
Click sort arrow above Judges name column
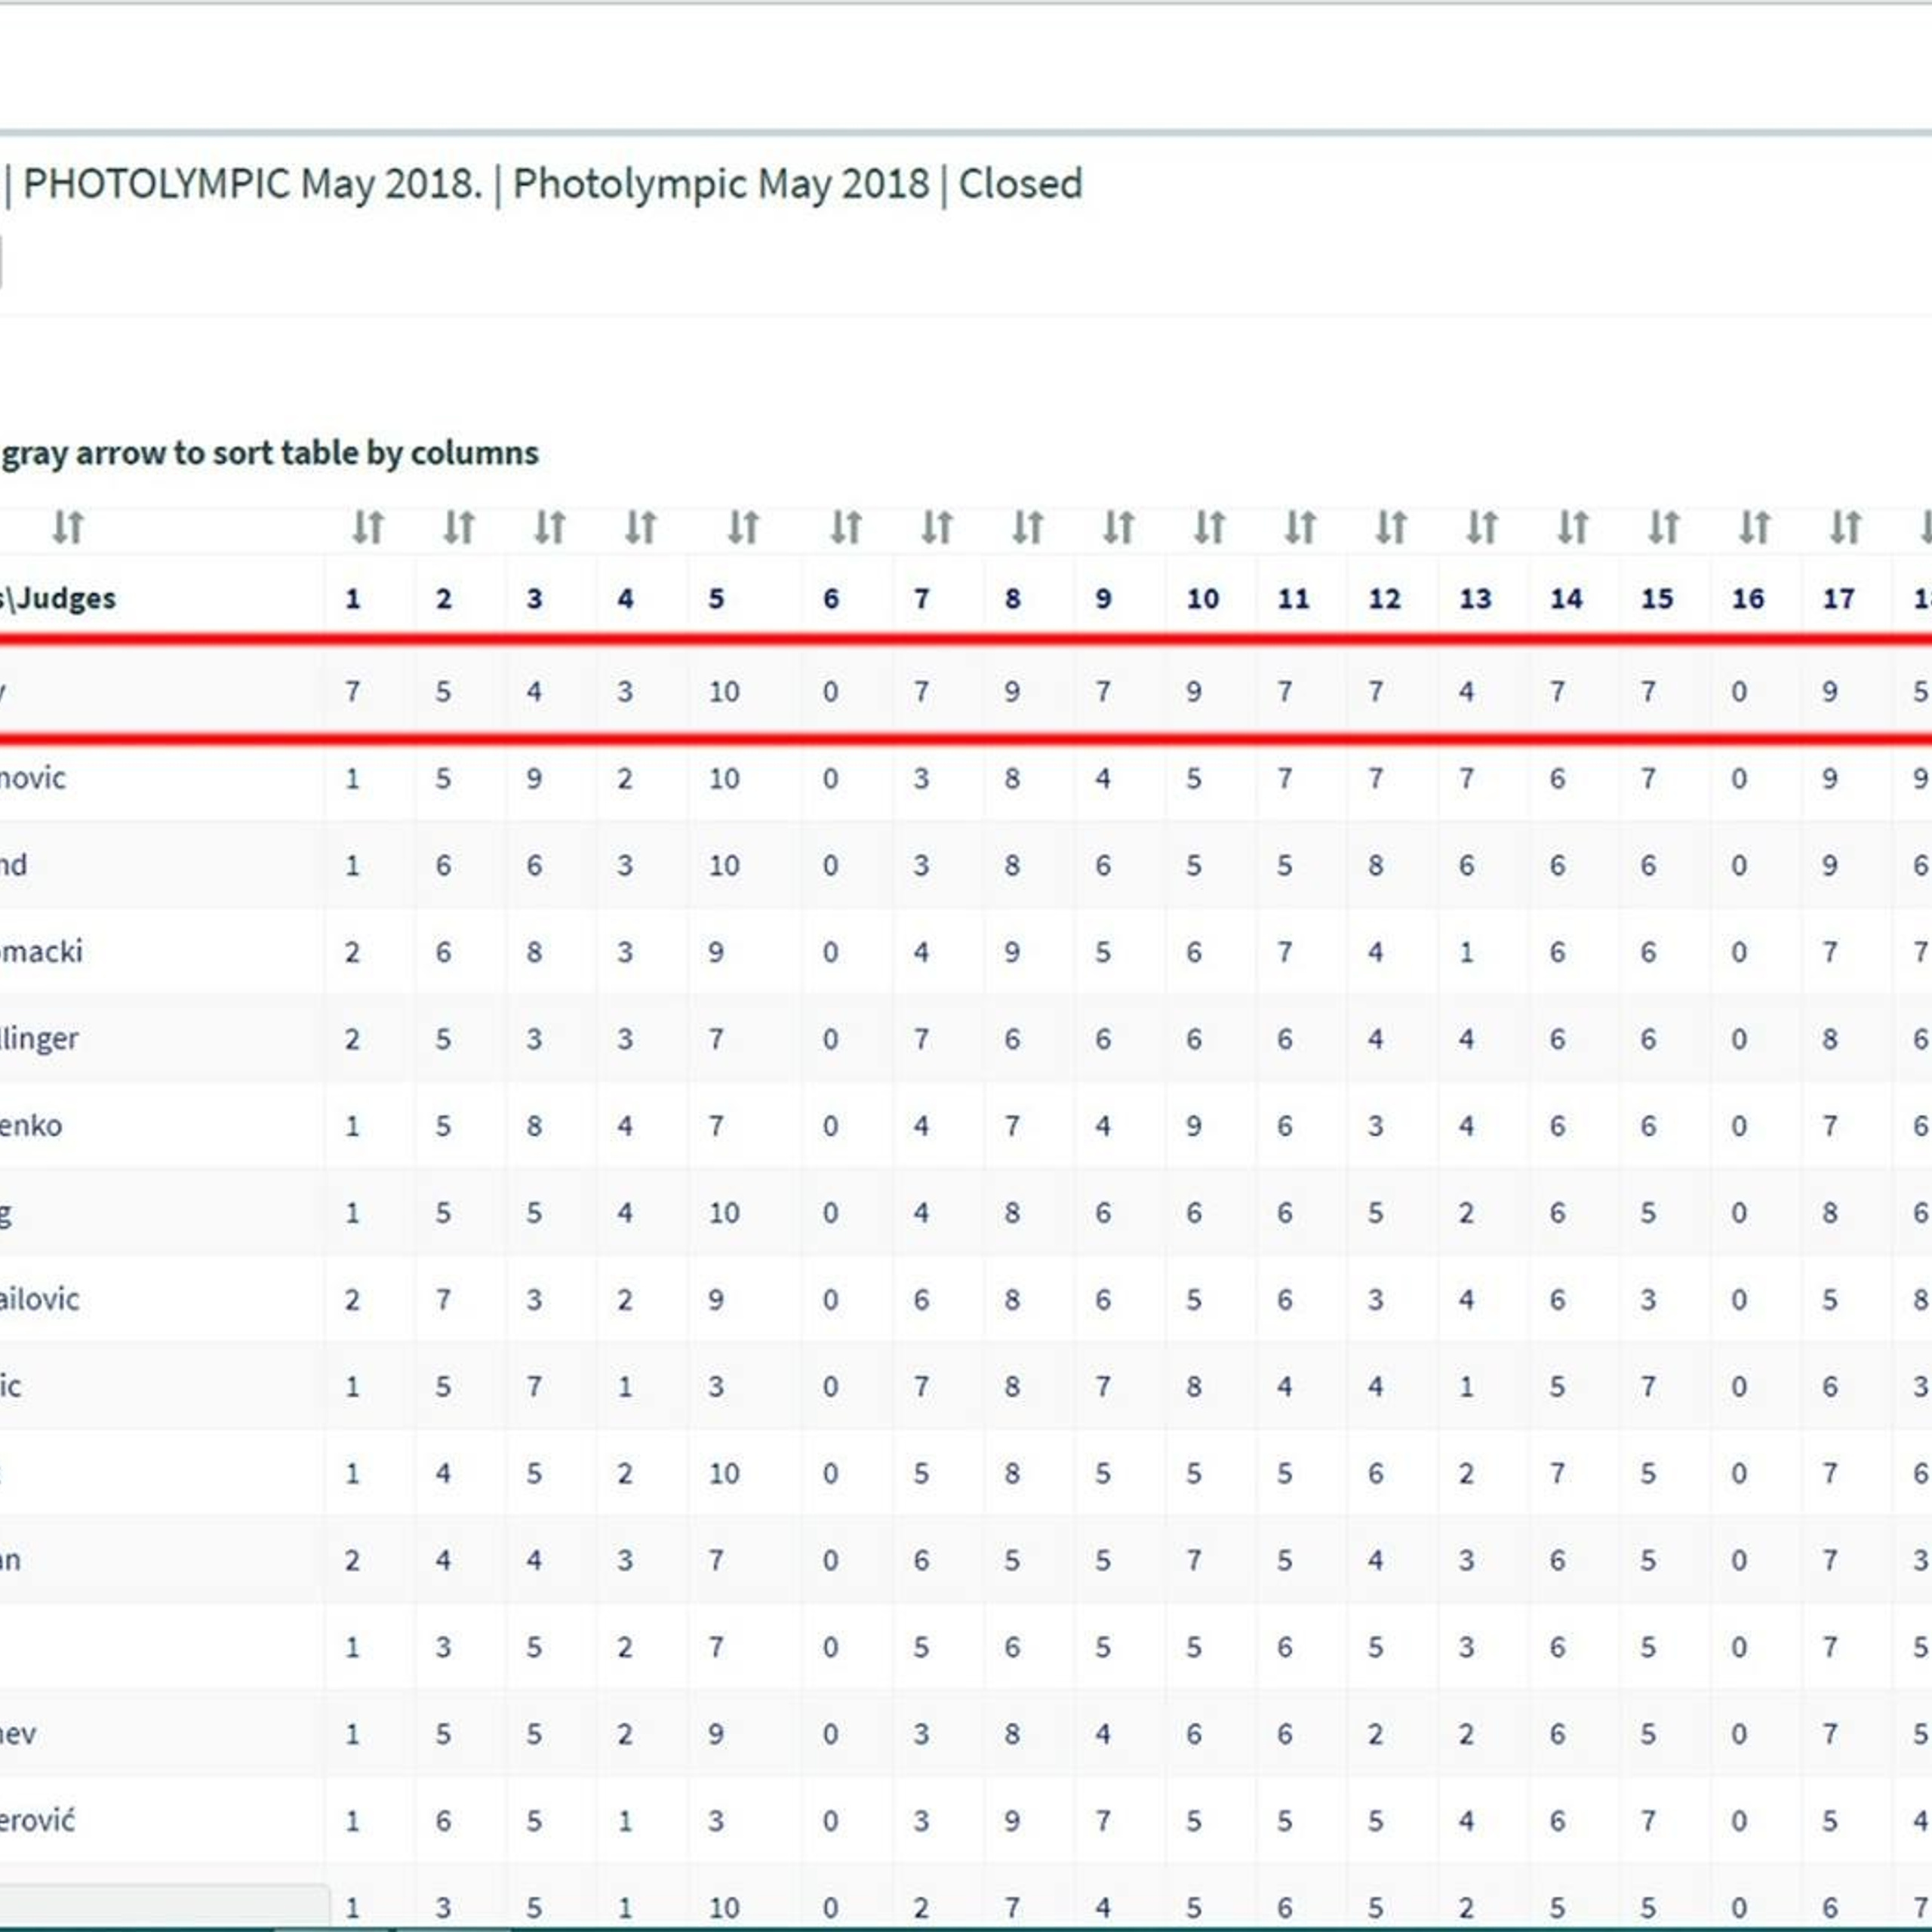coord(68,527)
